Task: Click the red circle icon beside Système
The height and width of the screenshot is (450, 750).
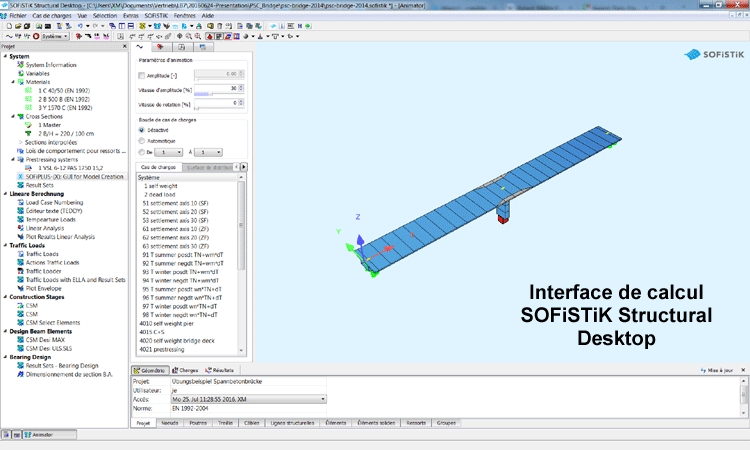Action: tap(36, 36)
